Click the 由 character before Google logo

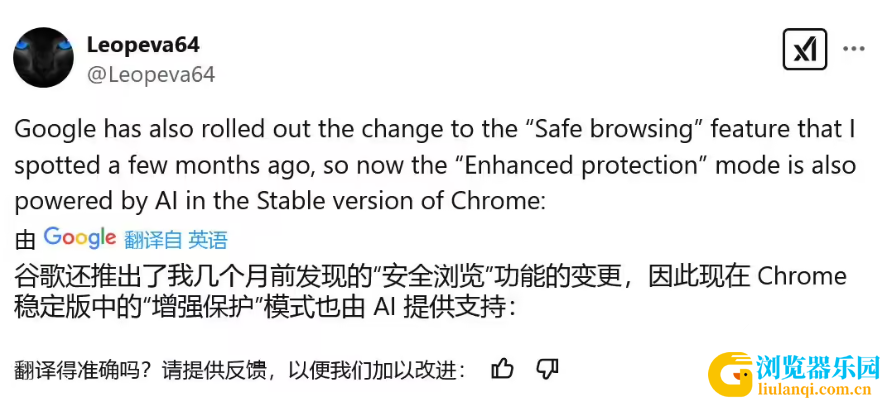coord(25,241)
